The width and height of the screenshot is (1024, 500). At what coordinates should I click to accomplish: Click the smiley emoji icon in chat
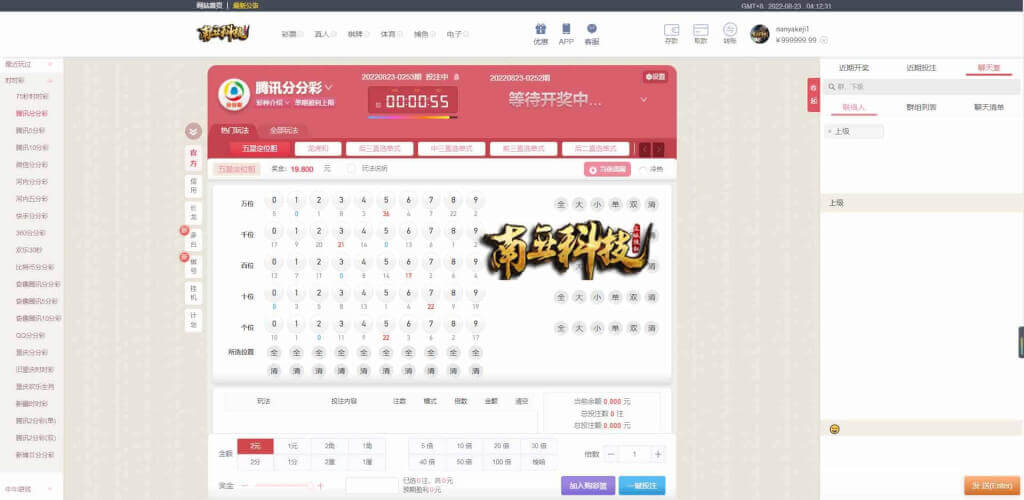coord(834,429)
